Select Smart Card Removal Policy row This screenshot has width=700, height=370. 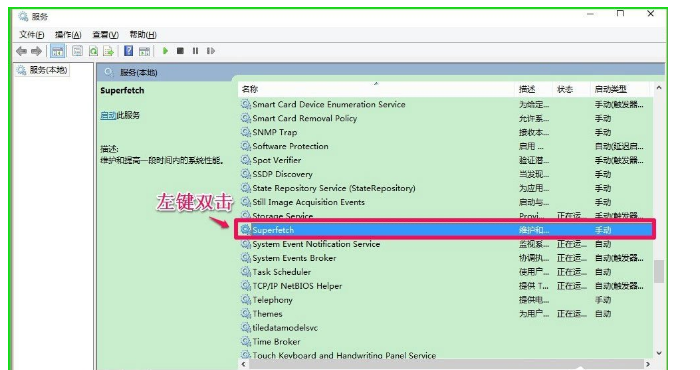click(304, 118)
